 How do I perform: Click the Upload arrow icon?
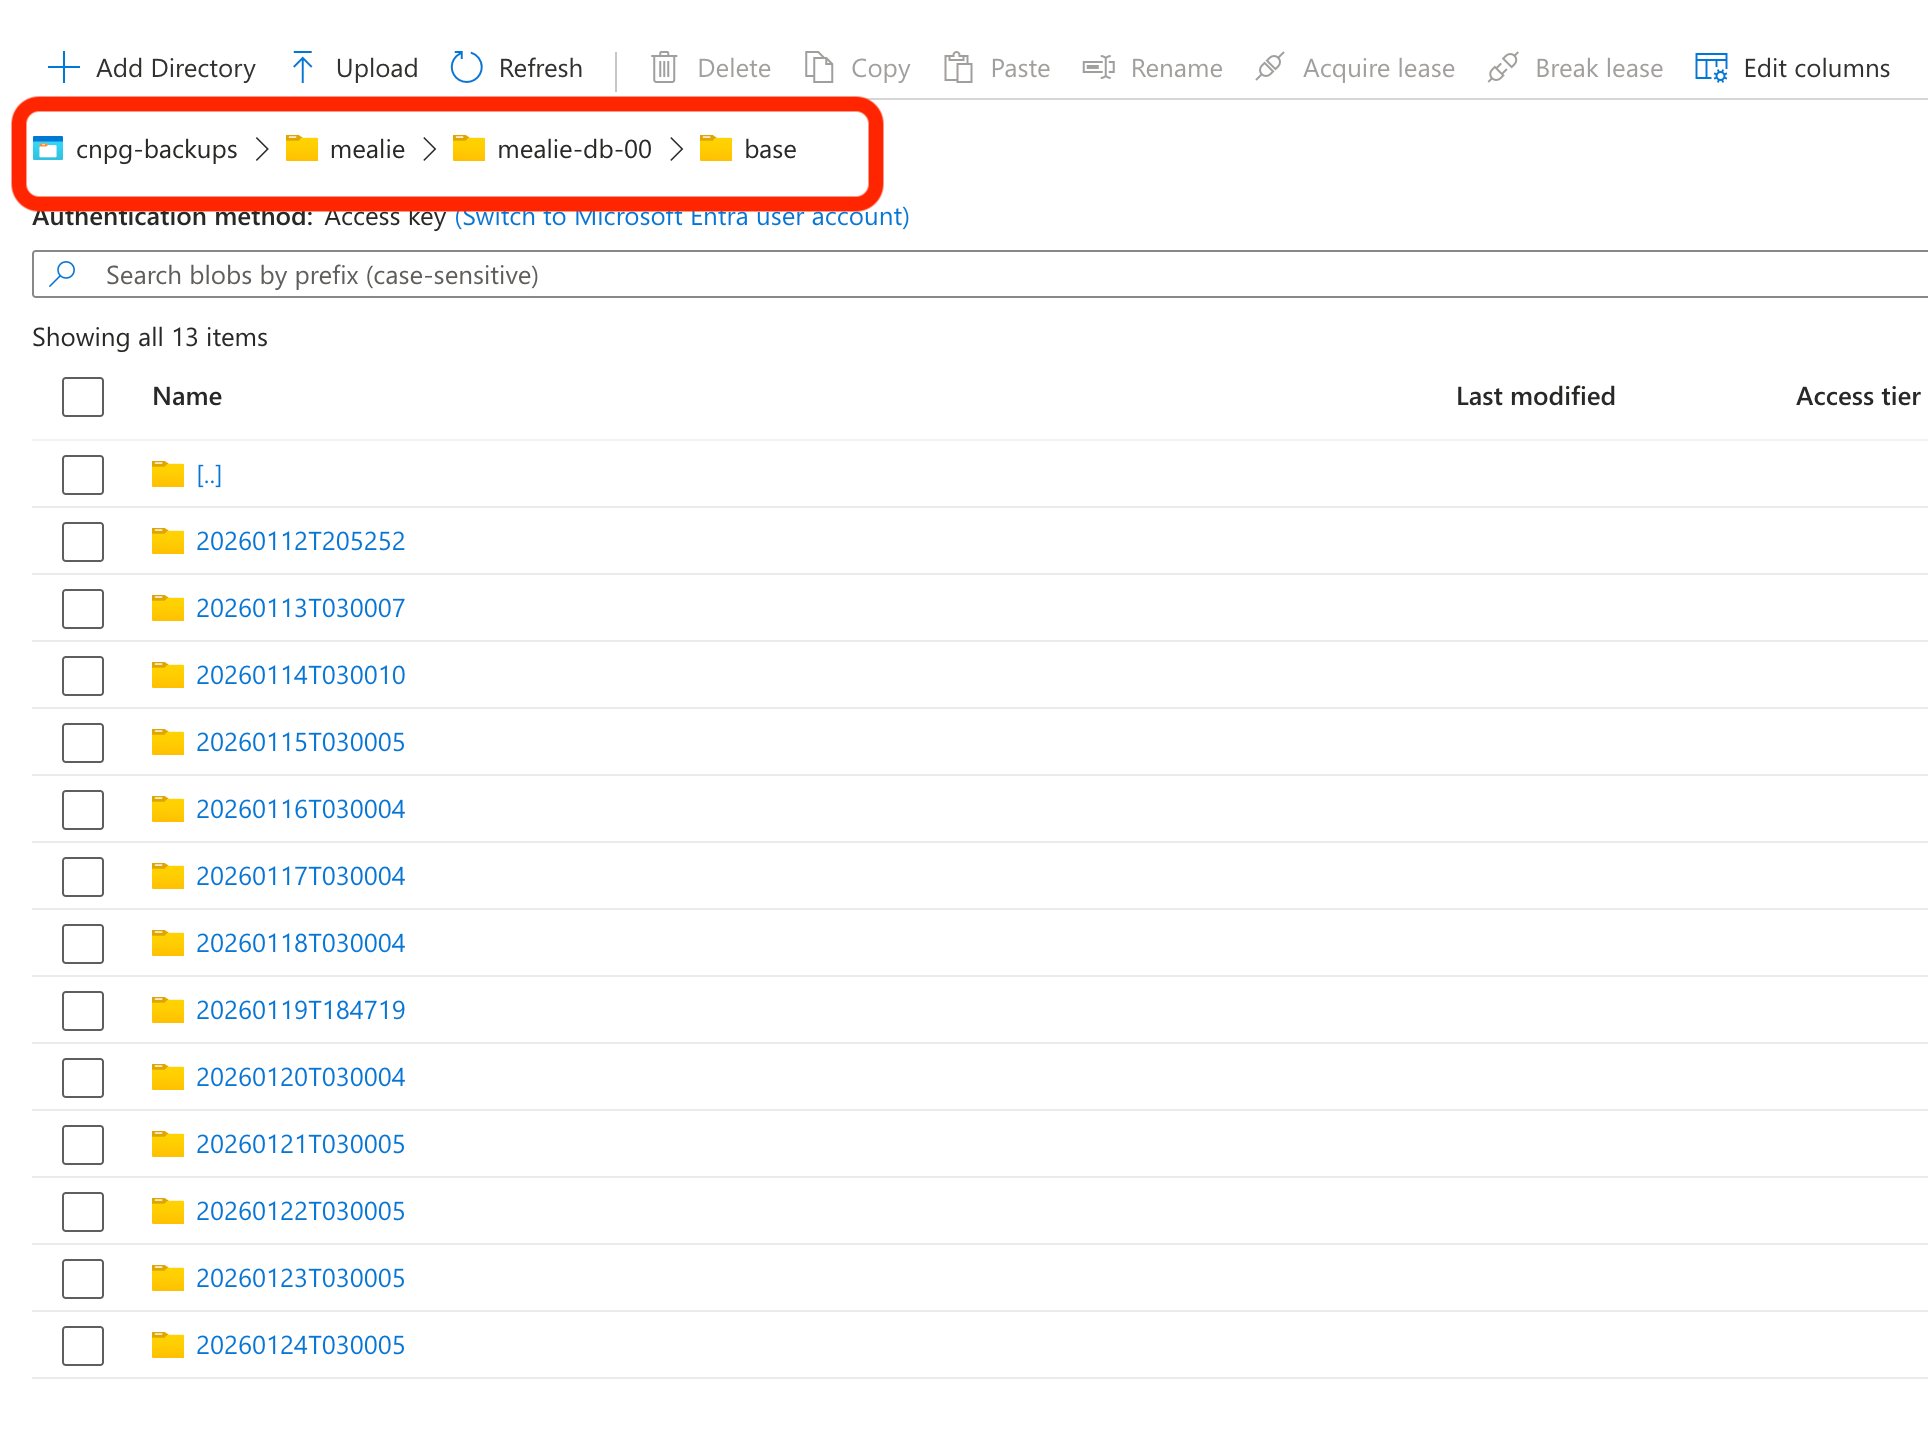(302, 68)
